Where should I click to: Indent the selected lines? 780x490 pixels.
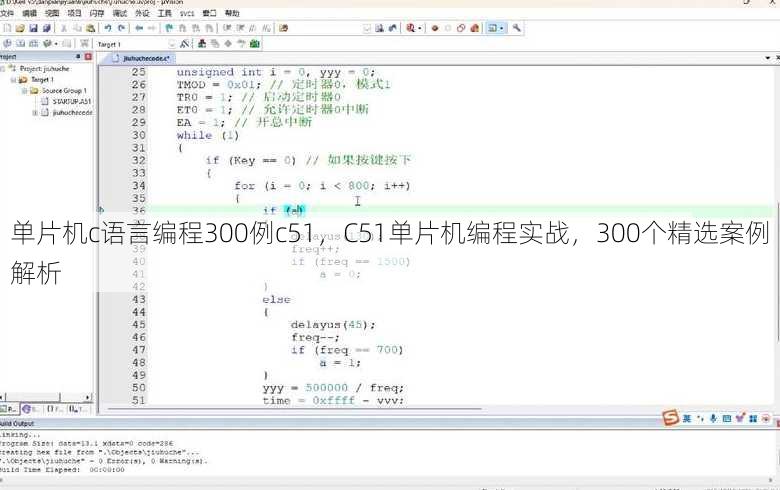coord(227,28)
